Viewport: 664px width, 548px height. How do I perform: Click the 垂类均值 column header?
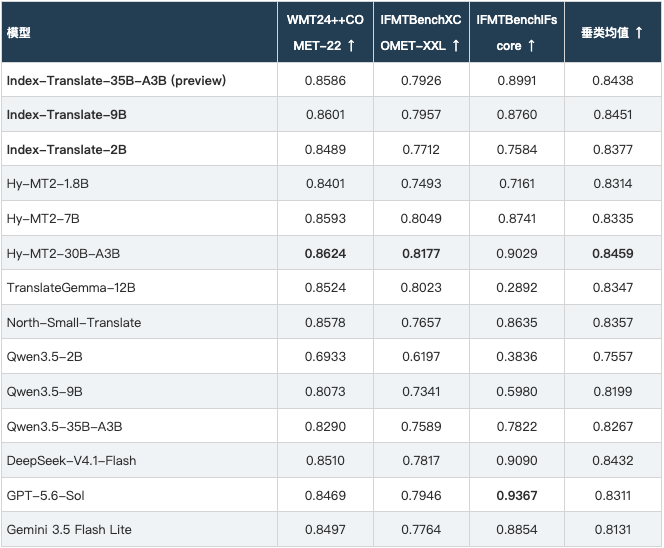pyautogui.click(x=612, y=33)
